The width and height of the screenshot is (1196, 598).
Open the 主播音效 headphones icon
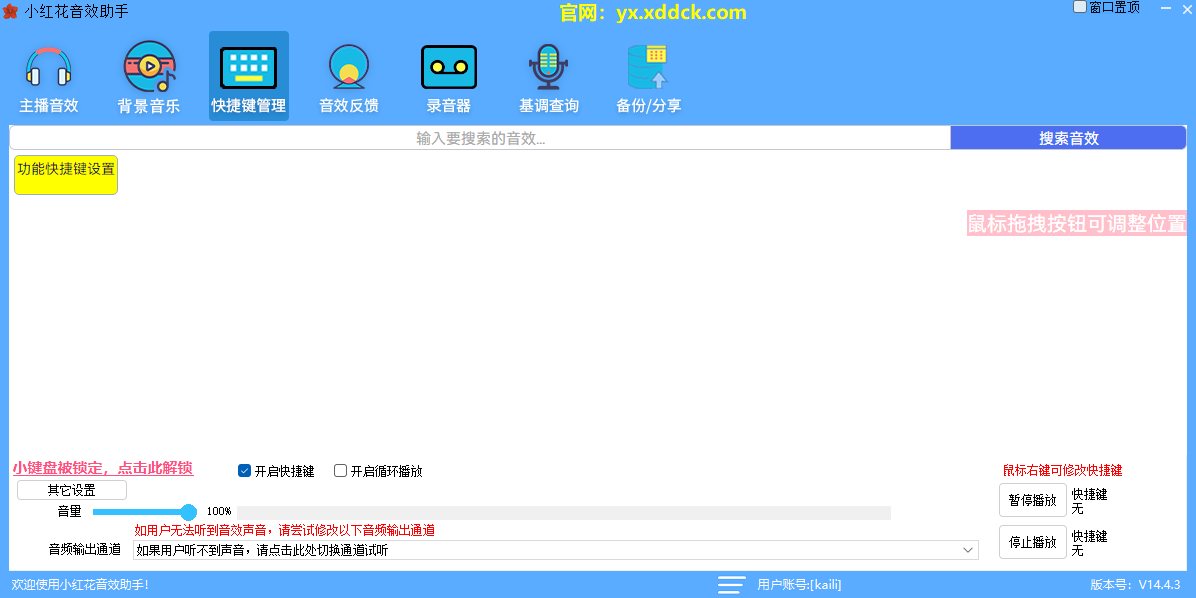(x=48, y=68)
